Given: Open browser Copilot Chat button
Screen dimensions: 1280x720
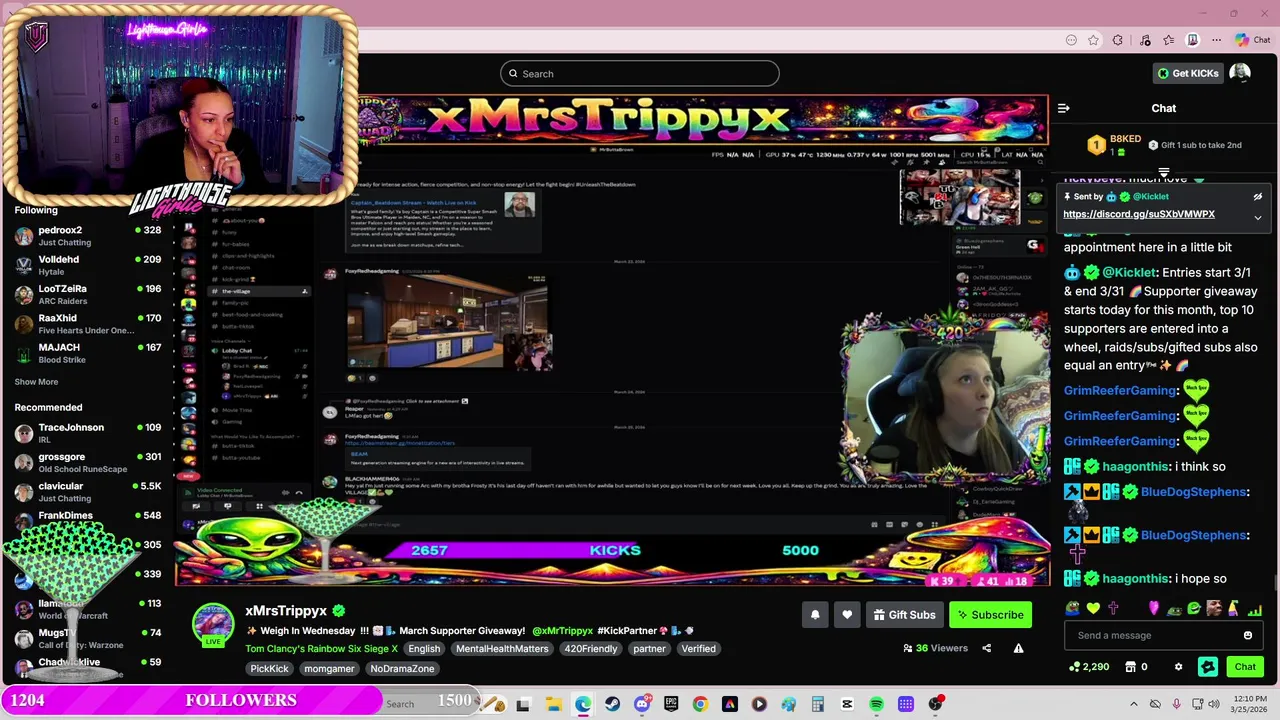Looking at the screenshot, I should click(x=1253, y=40).
